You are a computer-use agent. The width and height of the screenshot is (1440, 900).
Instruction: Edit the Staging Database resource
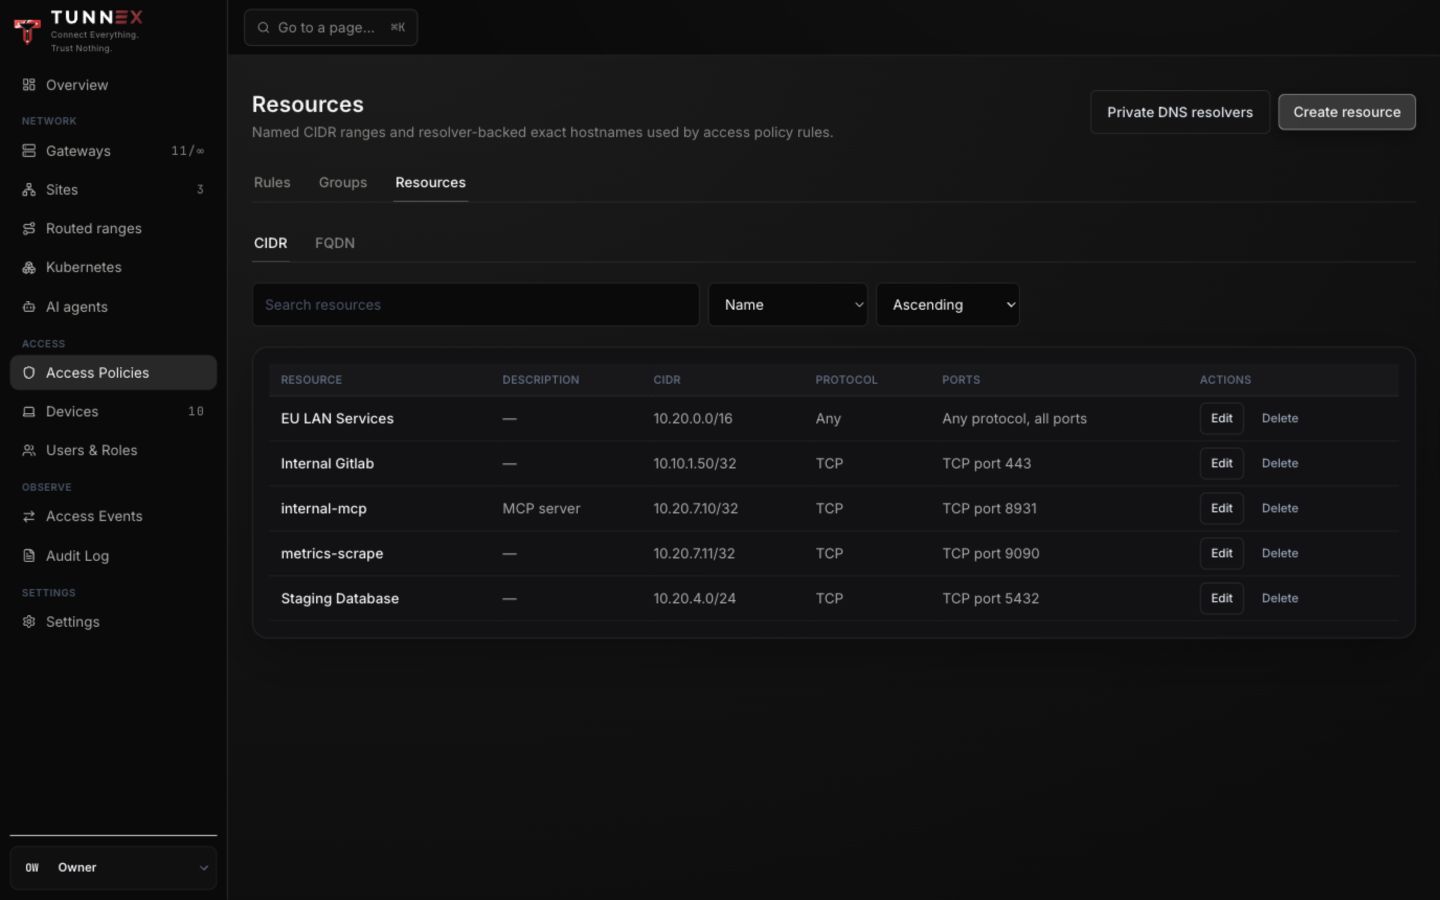click(1222, 599)
